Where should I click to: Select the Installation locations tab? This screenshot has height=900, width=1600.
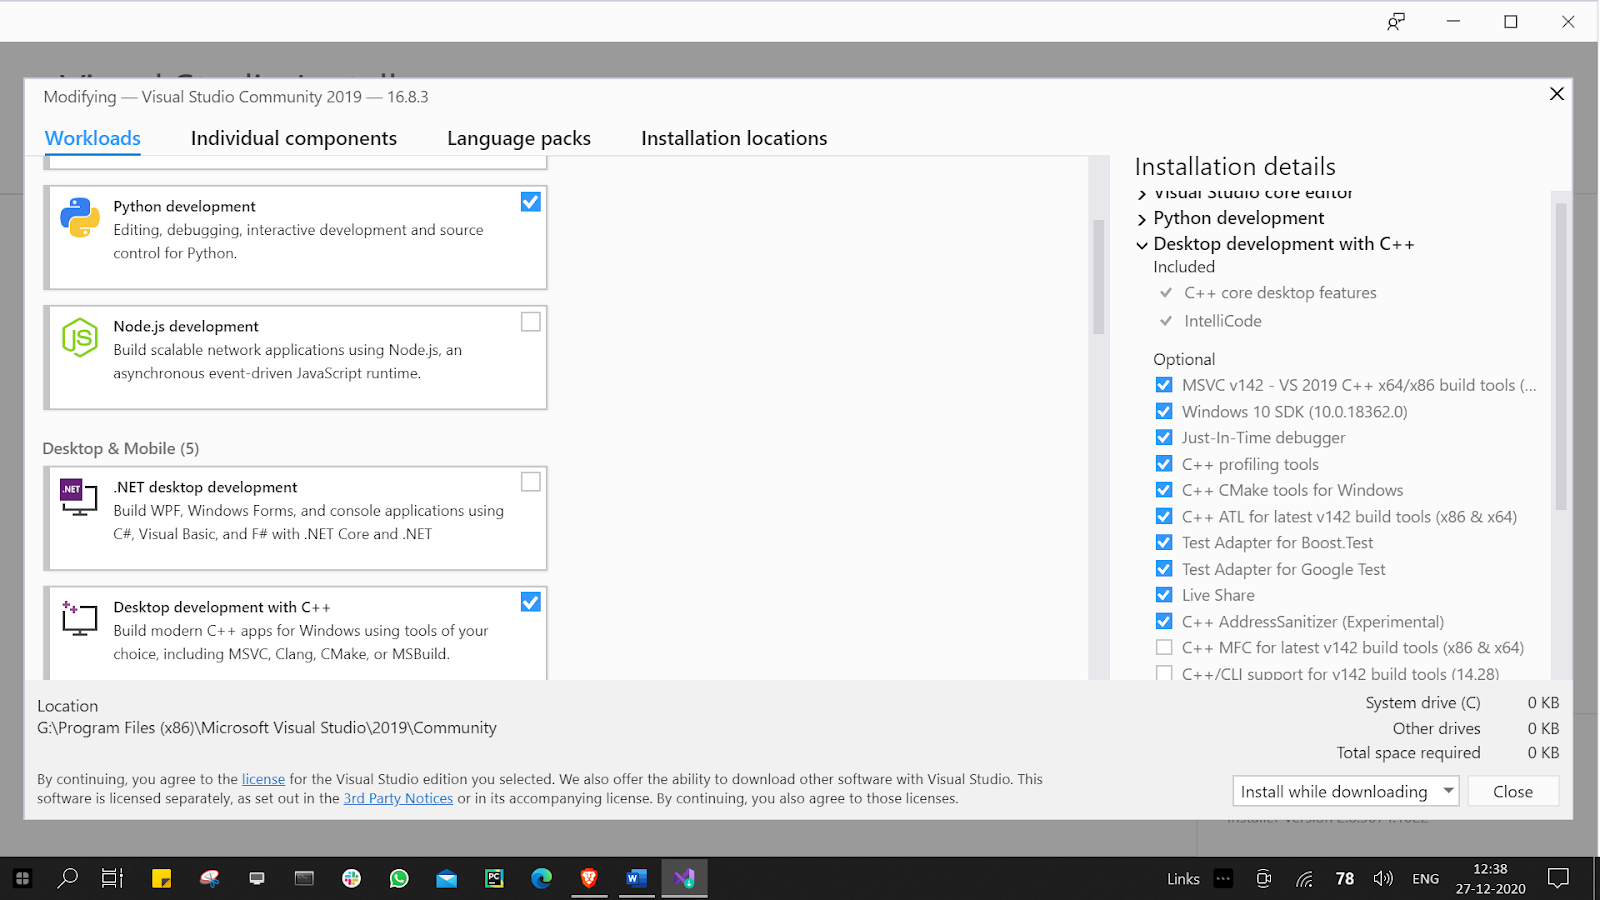point(734,138)
